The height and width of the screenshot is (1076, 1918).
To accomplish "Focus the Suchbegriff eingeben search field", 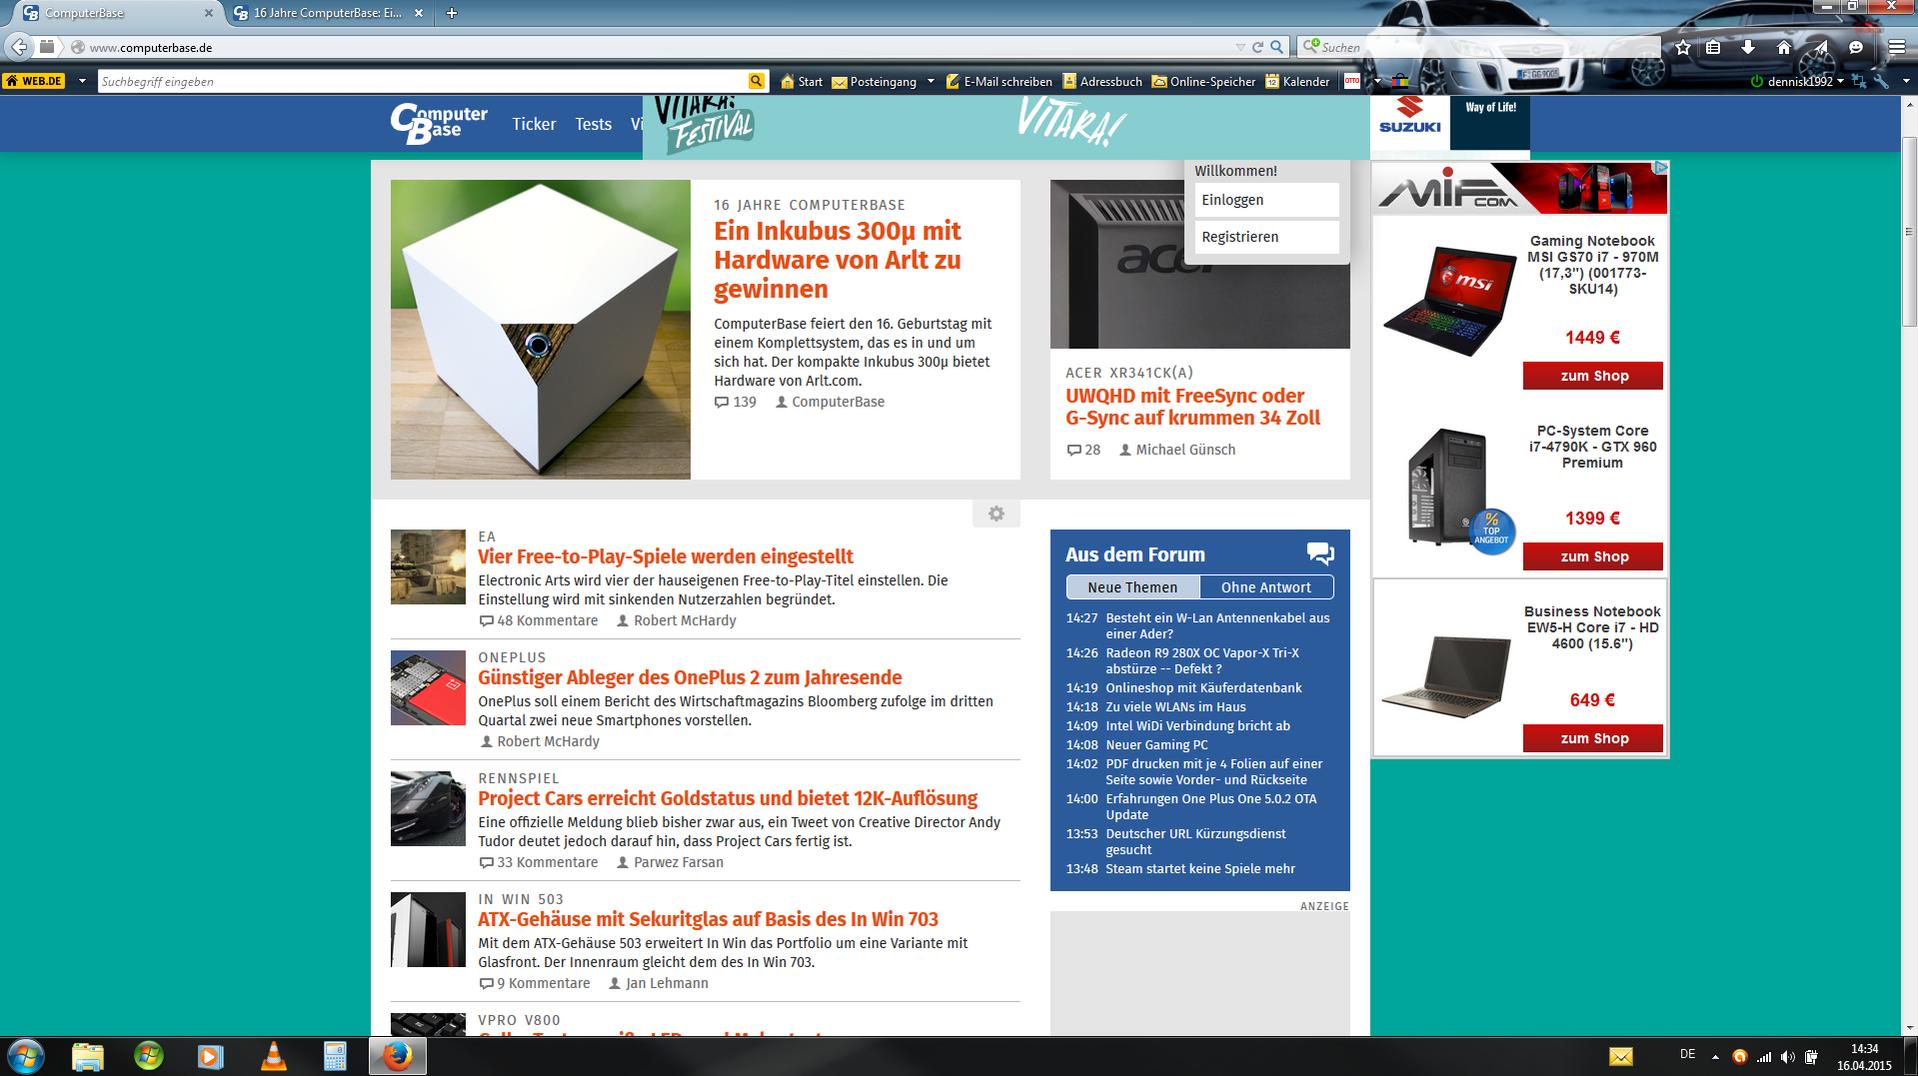I will (x=422, y=81).
